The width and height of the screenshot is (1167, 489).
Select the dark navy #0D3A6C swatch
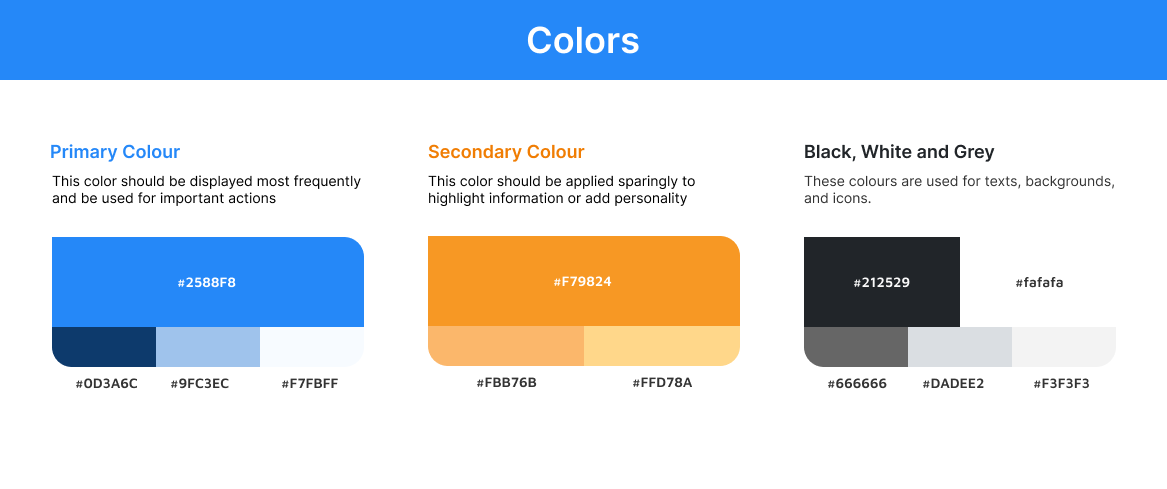(x=104, y=347)
